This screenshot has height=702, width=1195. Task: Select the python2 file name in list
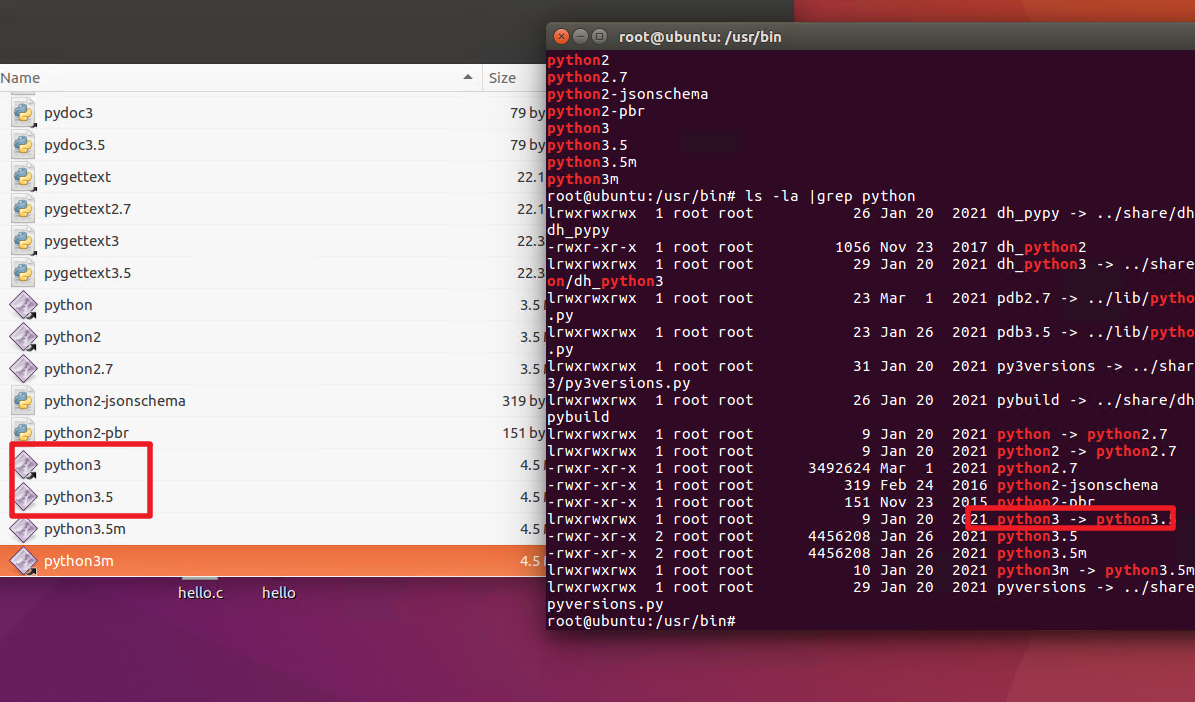[72, 337]
